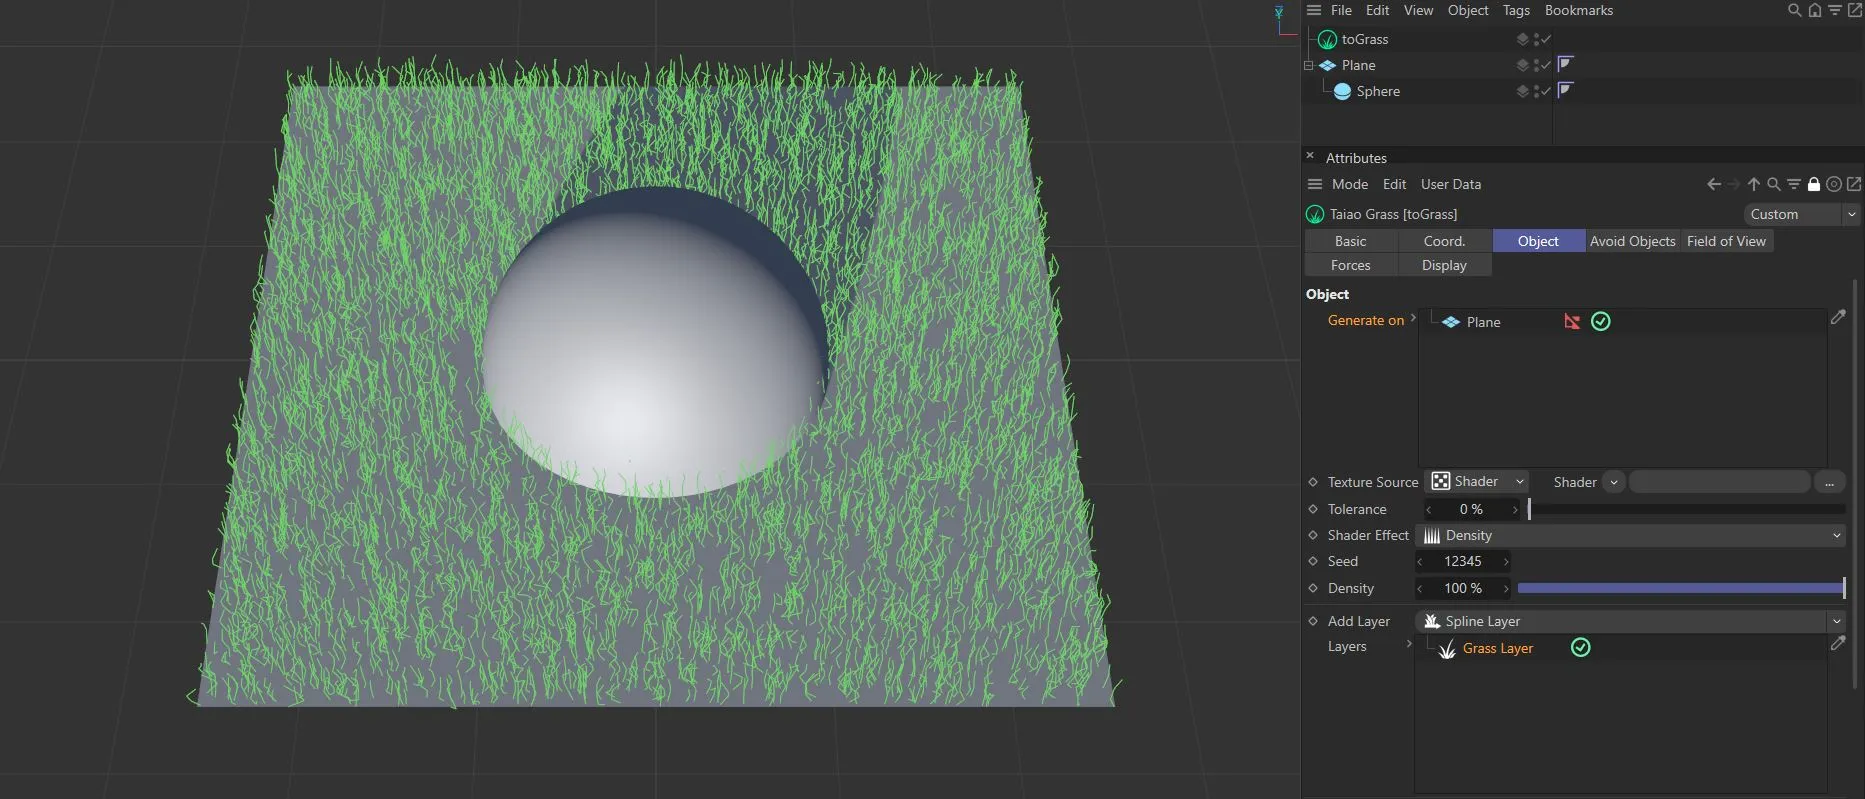Viewport: 1865px width, 799px height.
Task: Click the Tolerance slider track
Action: pyautogui.click(x=1687, y=509)
